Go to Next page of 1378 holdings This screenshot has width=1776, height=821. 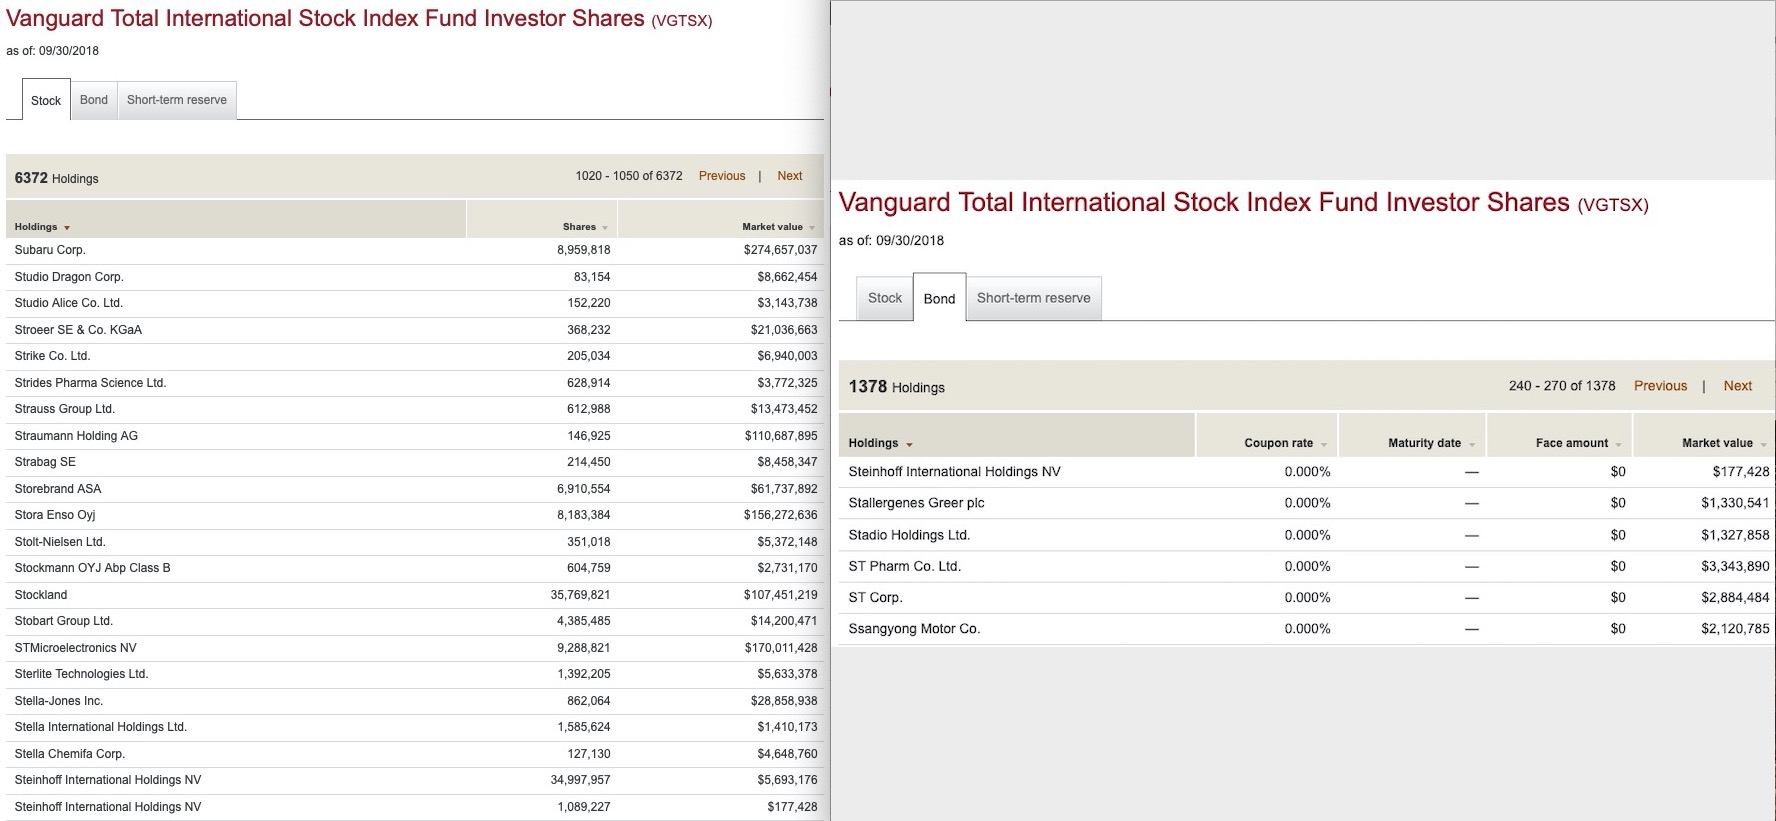1738,386
